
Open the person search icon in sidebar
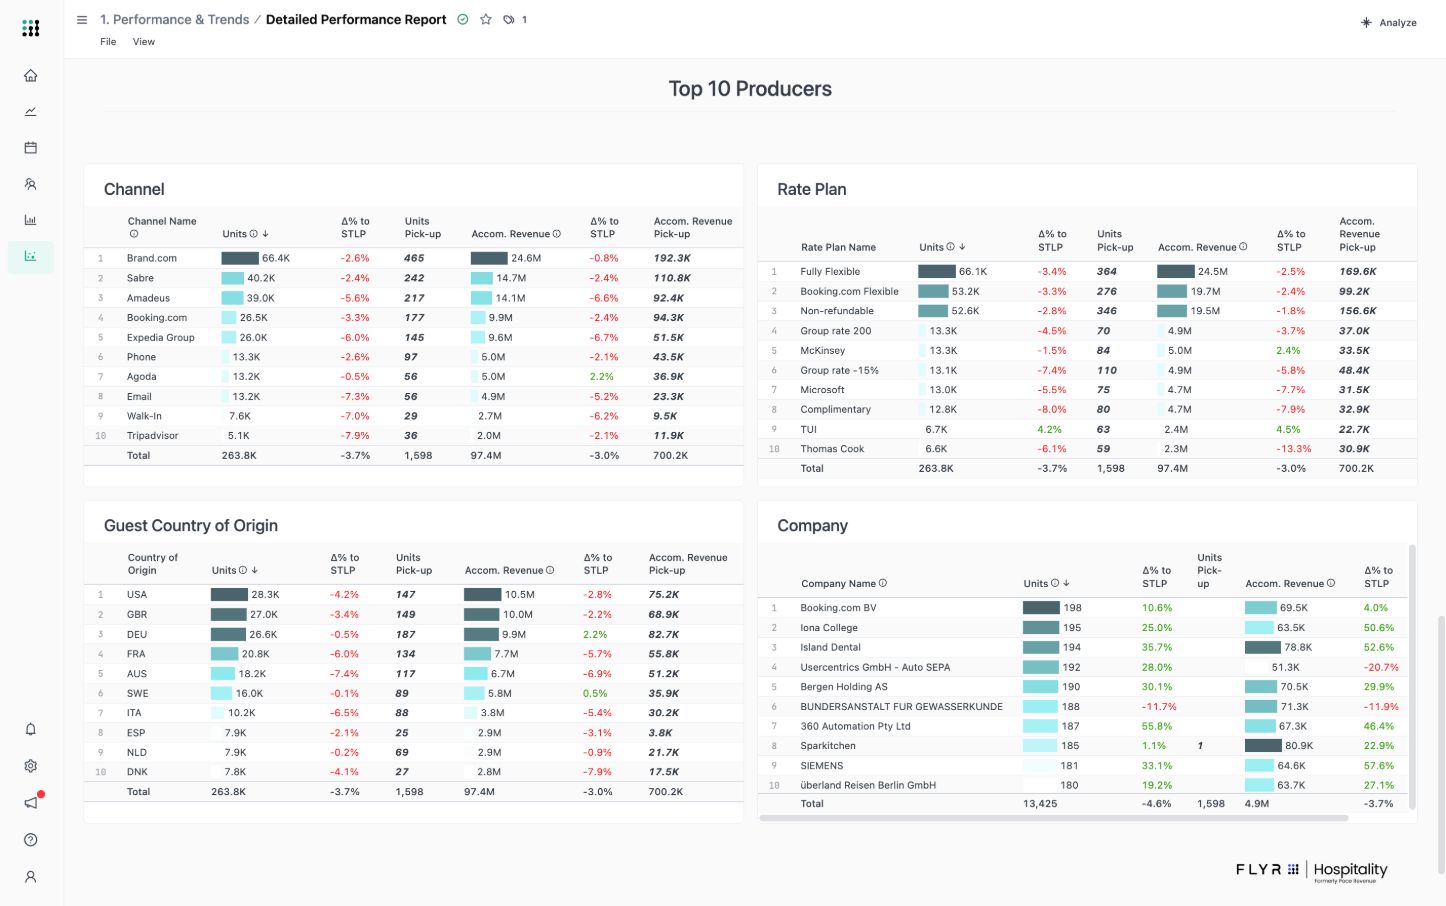tap(31, 184)
